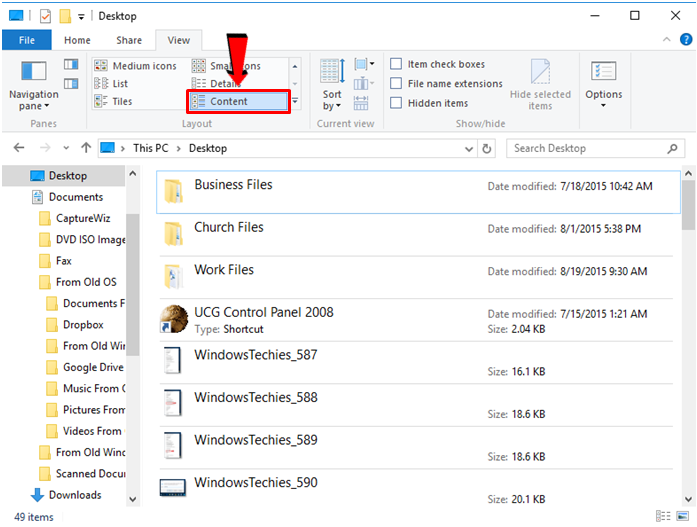This screenshot has height=527, width=697.
Task: Click Hide selected items button
Action: coord(540,84)
